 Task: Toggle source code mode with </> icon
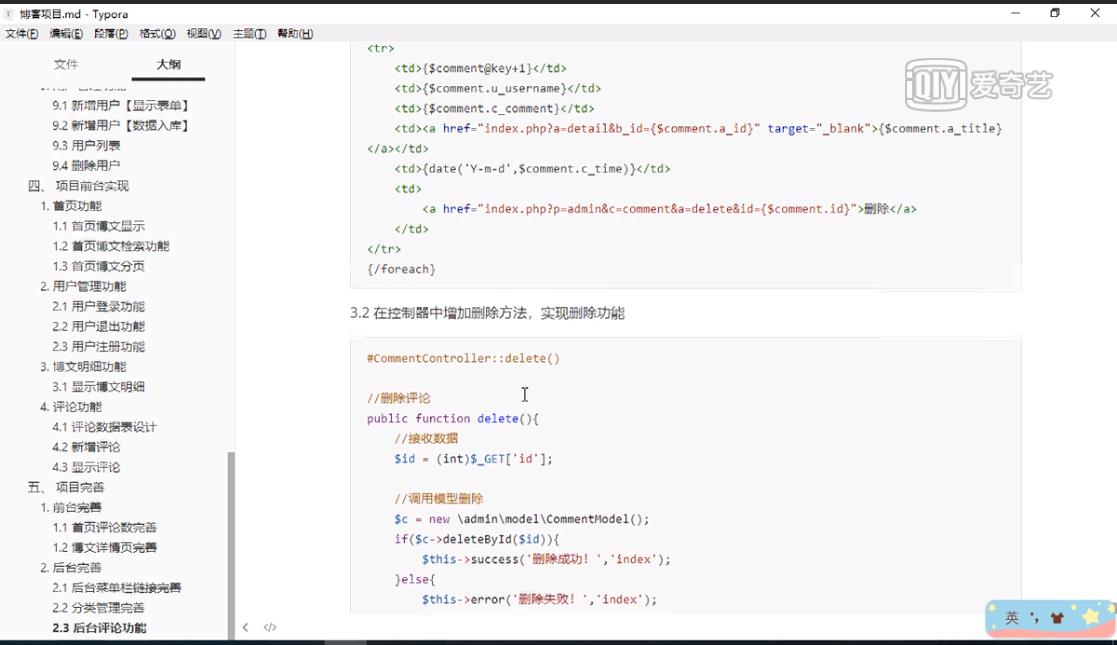point(268,627)
